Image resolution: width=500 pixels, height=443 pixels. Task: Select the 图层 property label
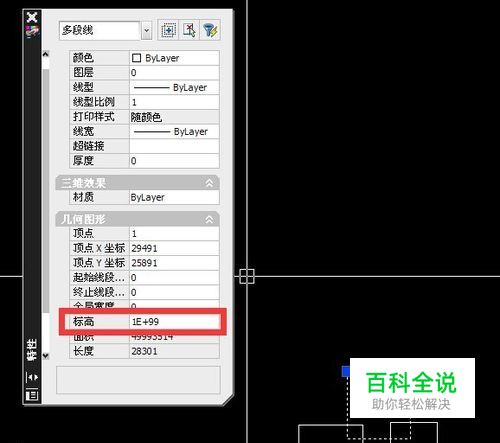[x=83, y=73]
